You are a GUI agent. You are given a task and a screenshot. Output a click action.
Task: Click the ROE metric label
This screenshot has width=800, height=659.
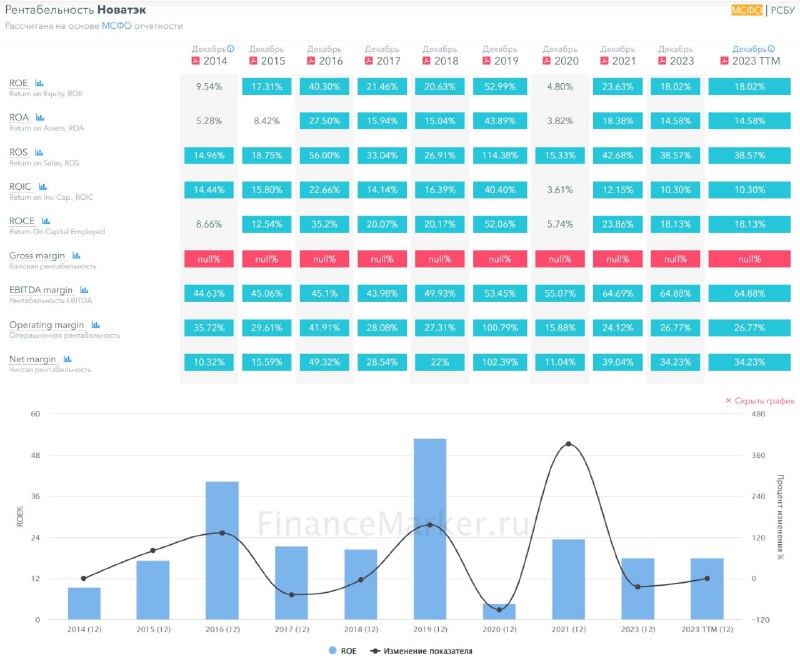point(18,83)
